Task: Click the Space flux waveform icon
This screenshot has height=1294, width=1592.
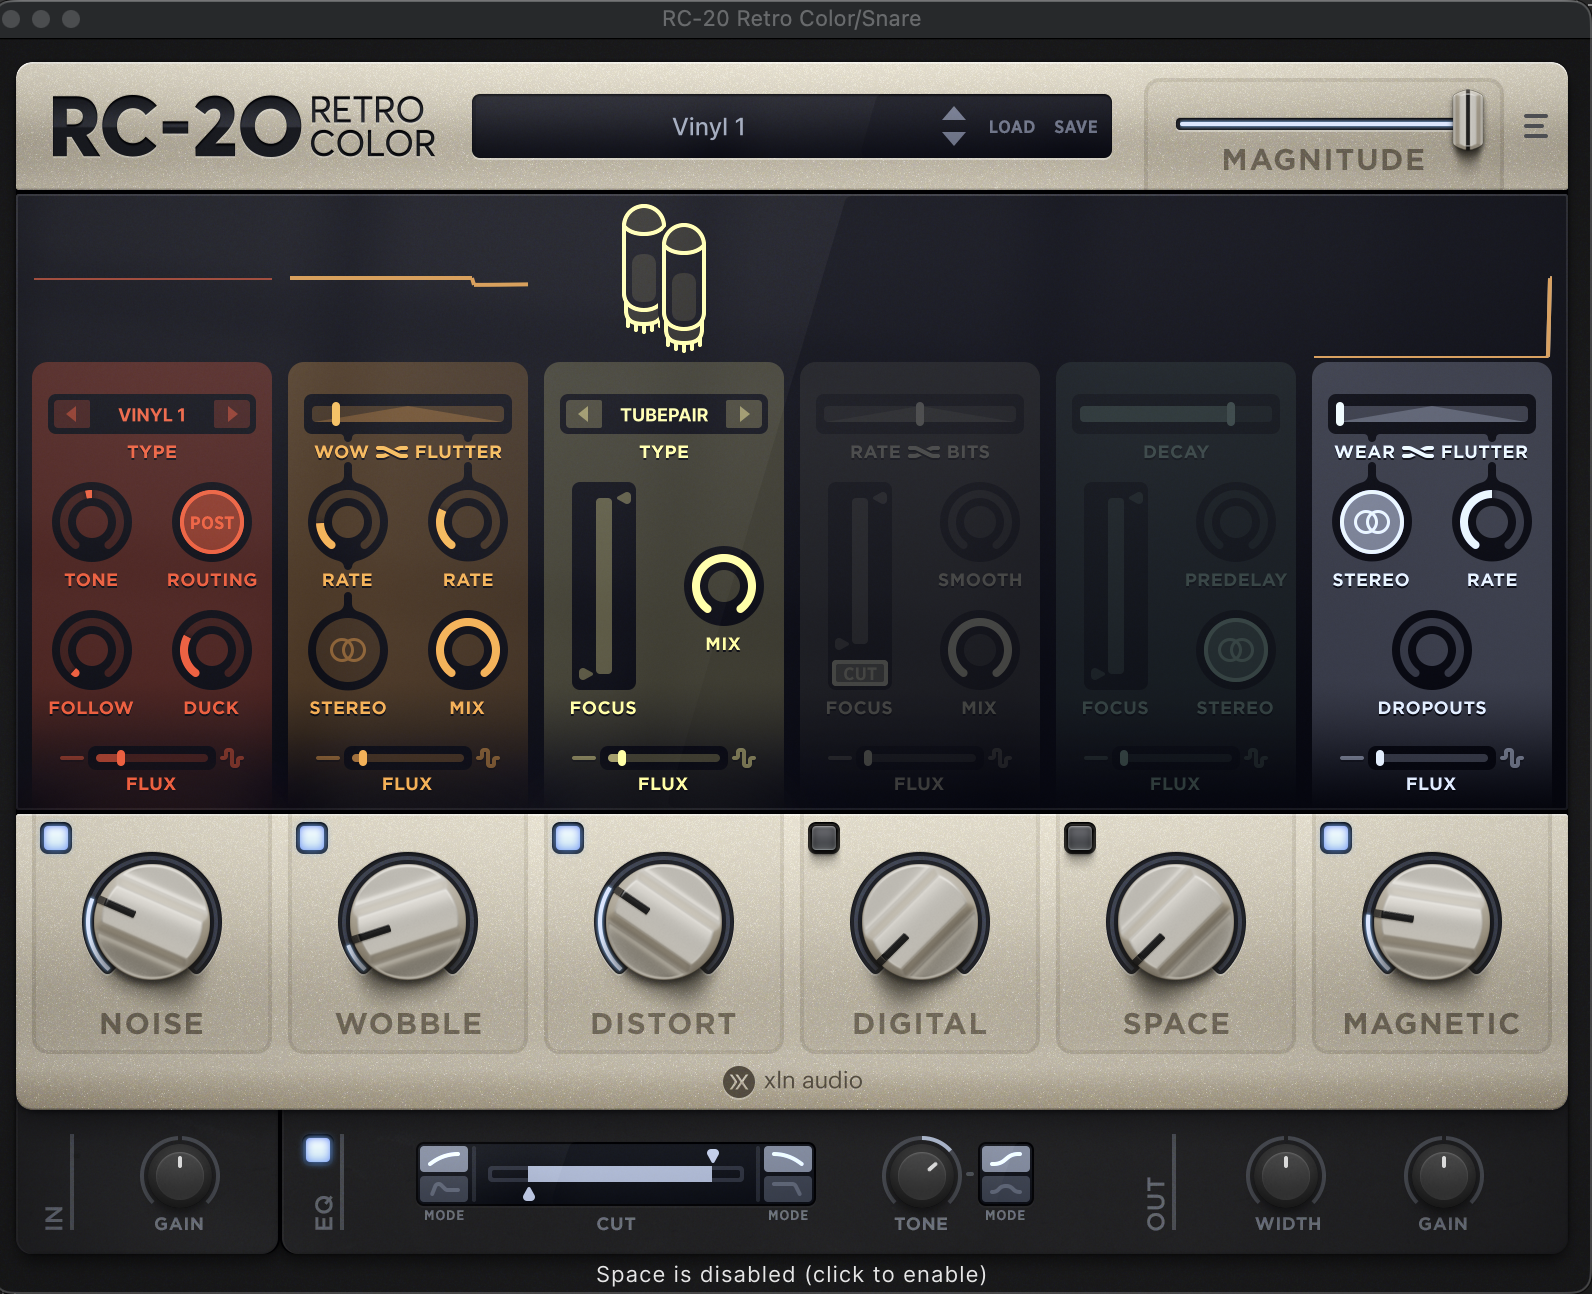Action: pos(1257,758)
